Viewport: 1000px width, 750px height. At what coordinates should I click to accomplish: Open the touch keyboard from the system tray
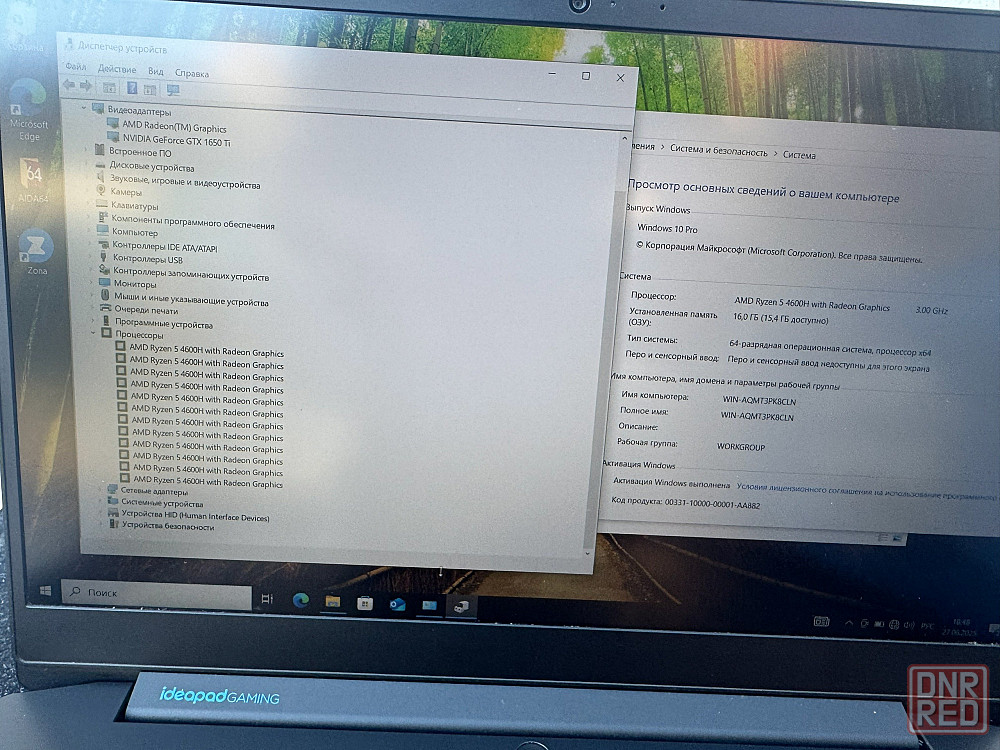click(x=821, y=621)
